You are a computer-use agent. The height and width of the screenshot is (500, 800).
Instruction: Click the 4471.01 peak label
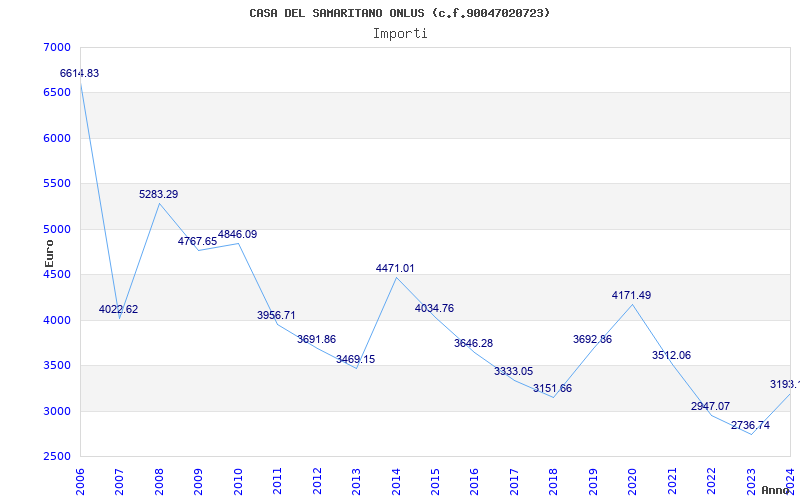[395, 268]
